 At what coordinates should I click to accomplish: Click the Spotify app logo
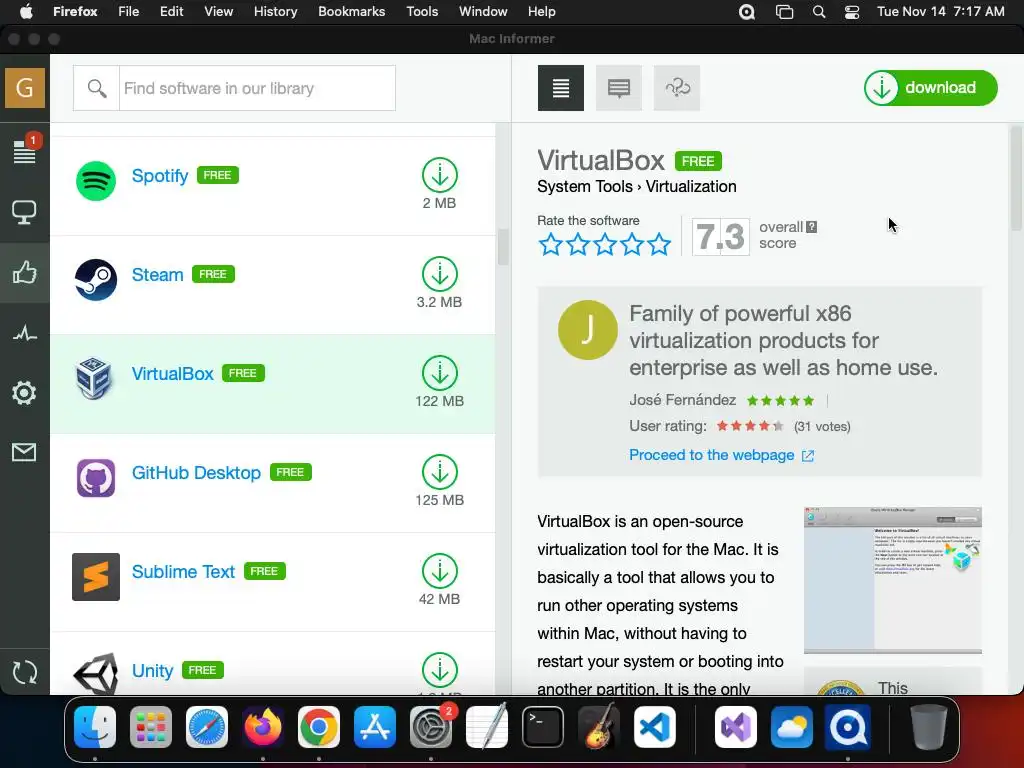96,181
